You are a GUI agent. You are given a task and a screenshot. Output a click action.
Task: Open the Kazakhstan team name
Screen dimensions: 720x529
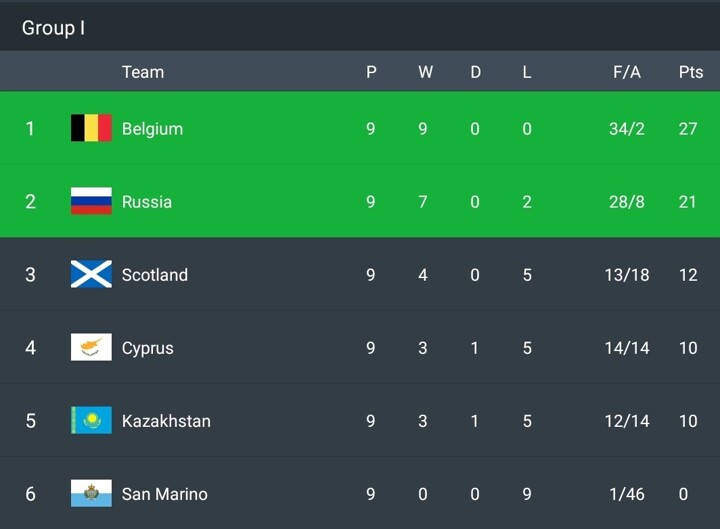click(166, 421)
